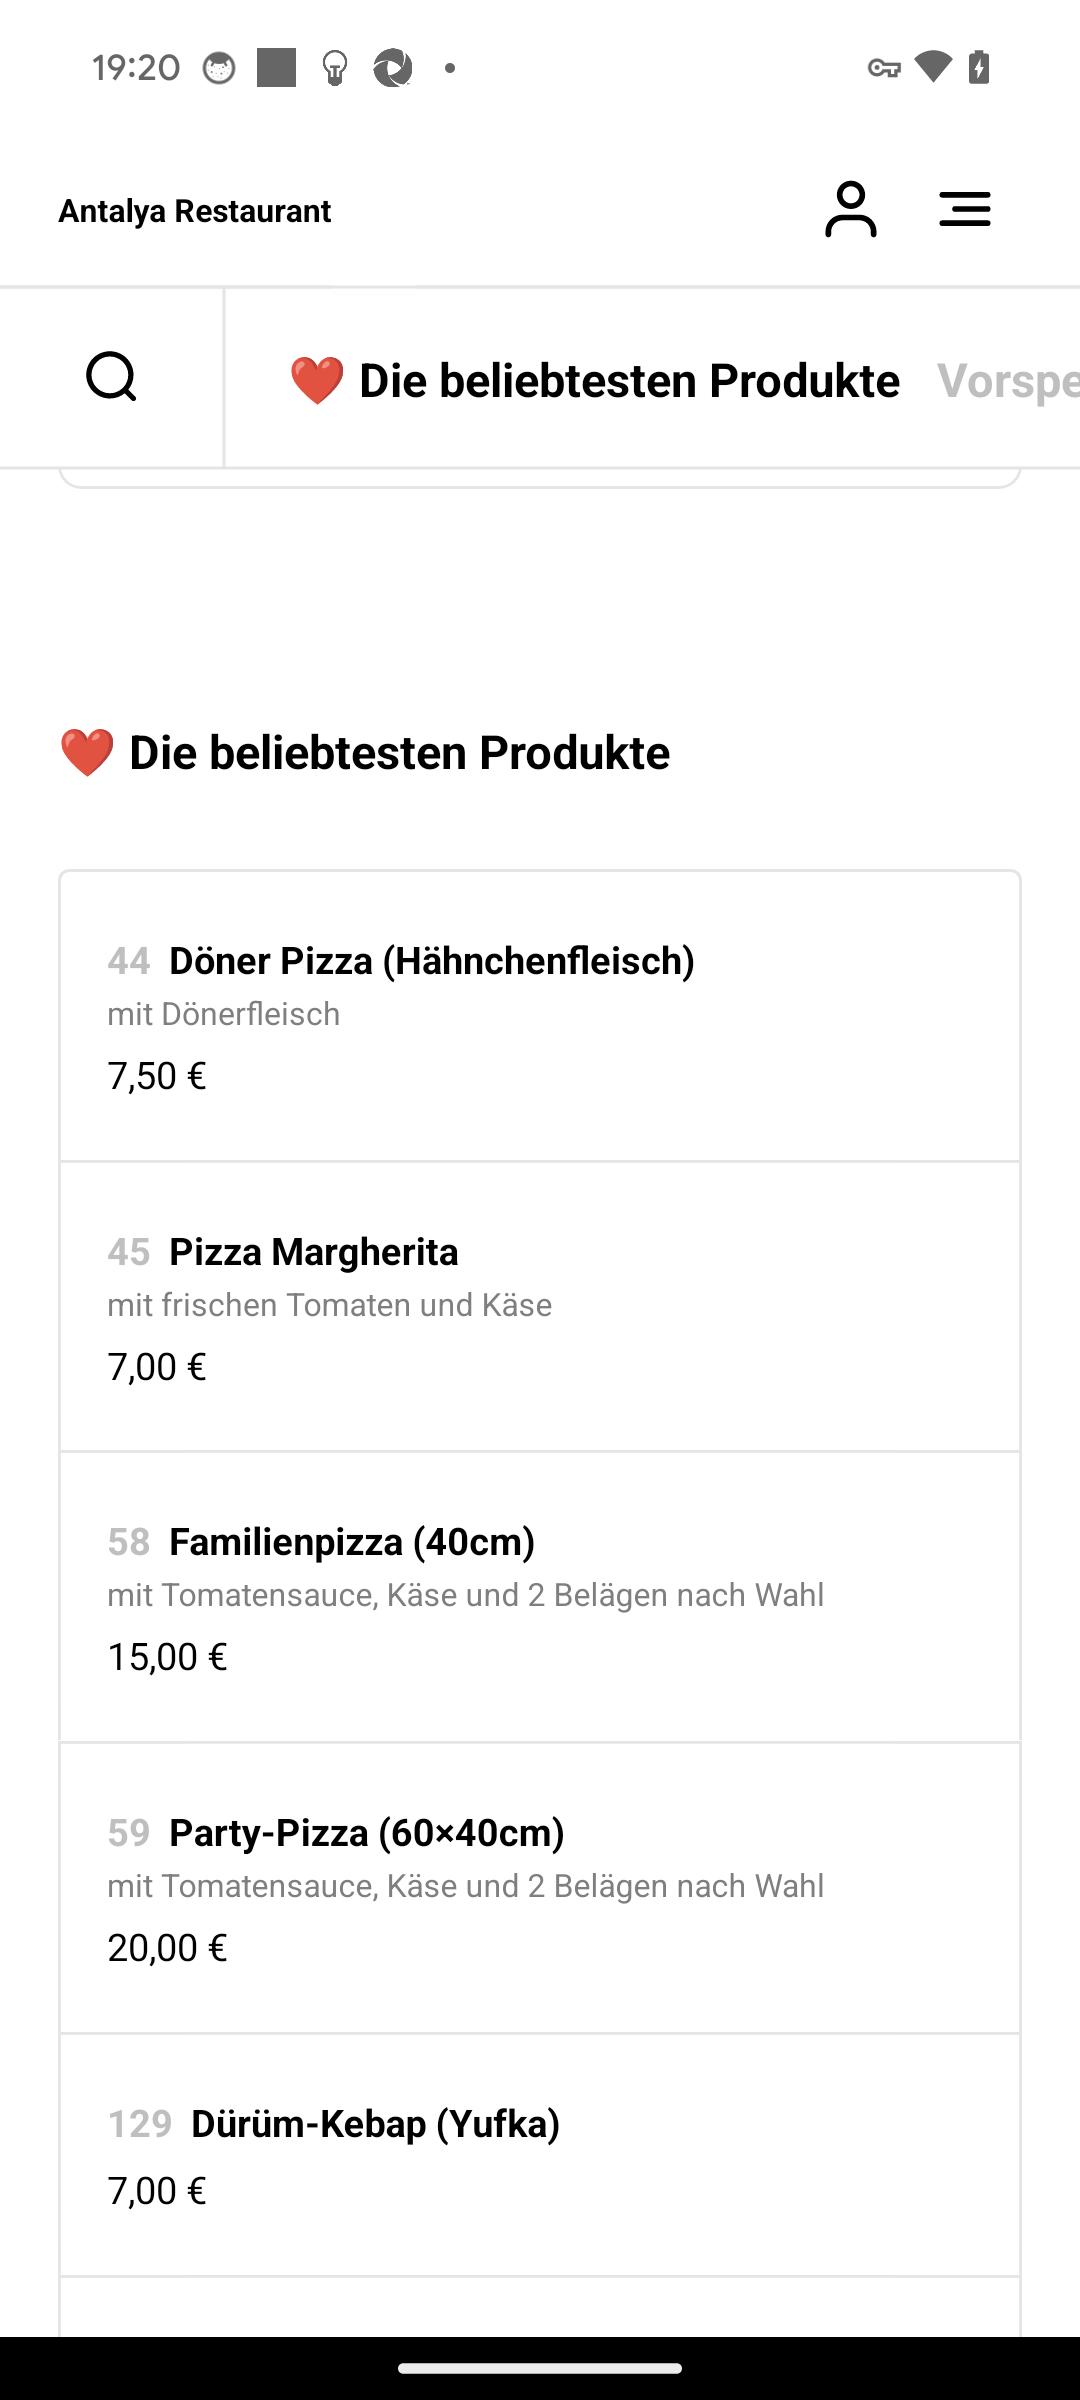The image size is (1080, 2400).
Task: Add Familienpizza (40cm) to order
Action: point(540,1597)
